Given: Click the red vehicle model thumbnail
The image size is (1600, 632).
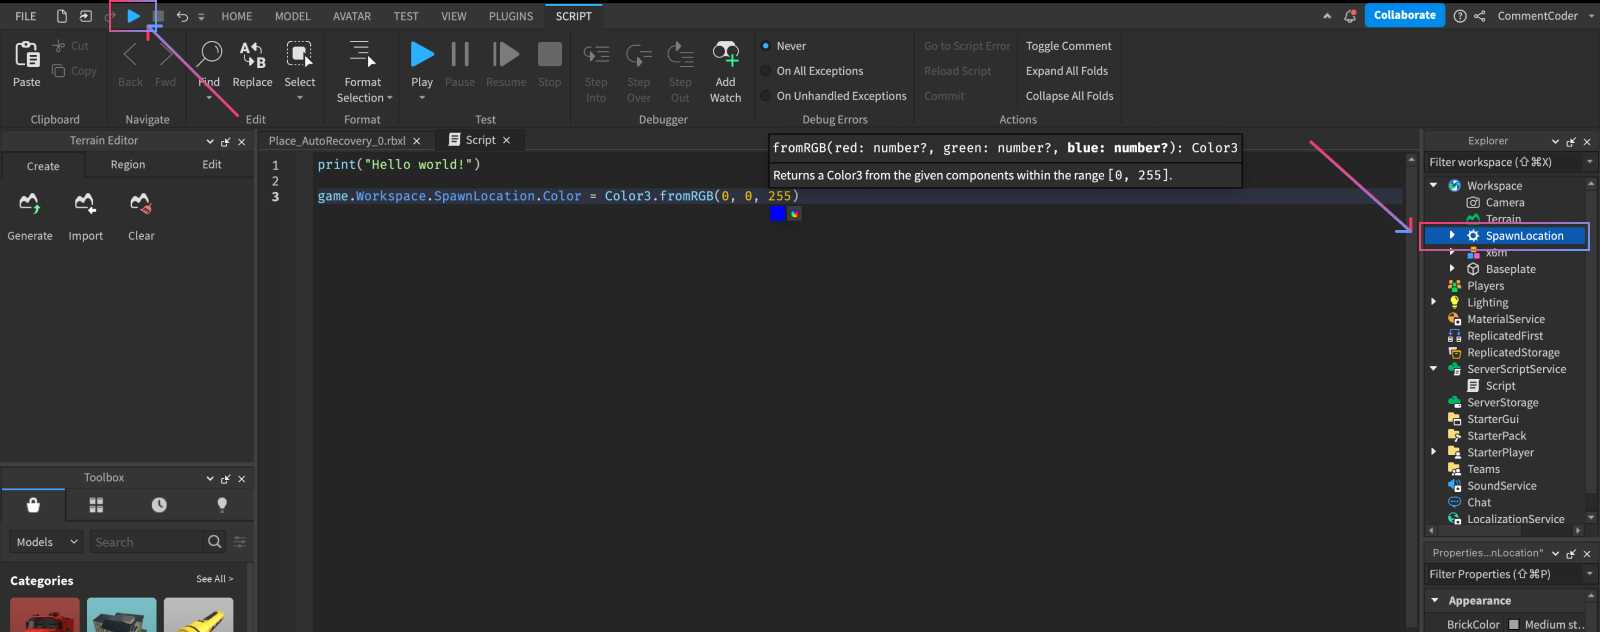Looking at the screenshot, I should (45, 615).
